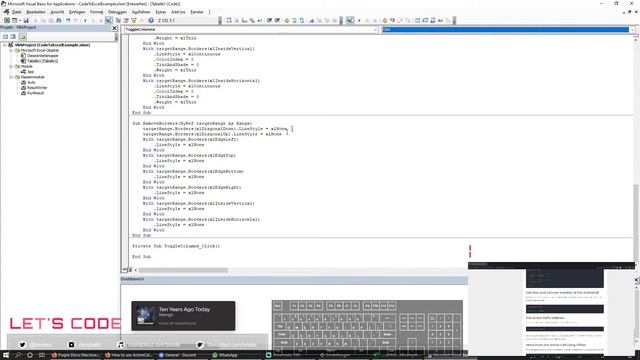Screen dimensions: 640x360
Task: Click the Undo toolbar icon
Action: coord(68,20)
